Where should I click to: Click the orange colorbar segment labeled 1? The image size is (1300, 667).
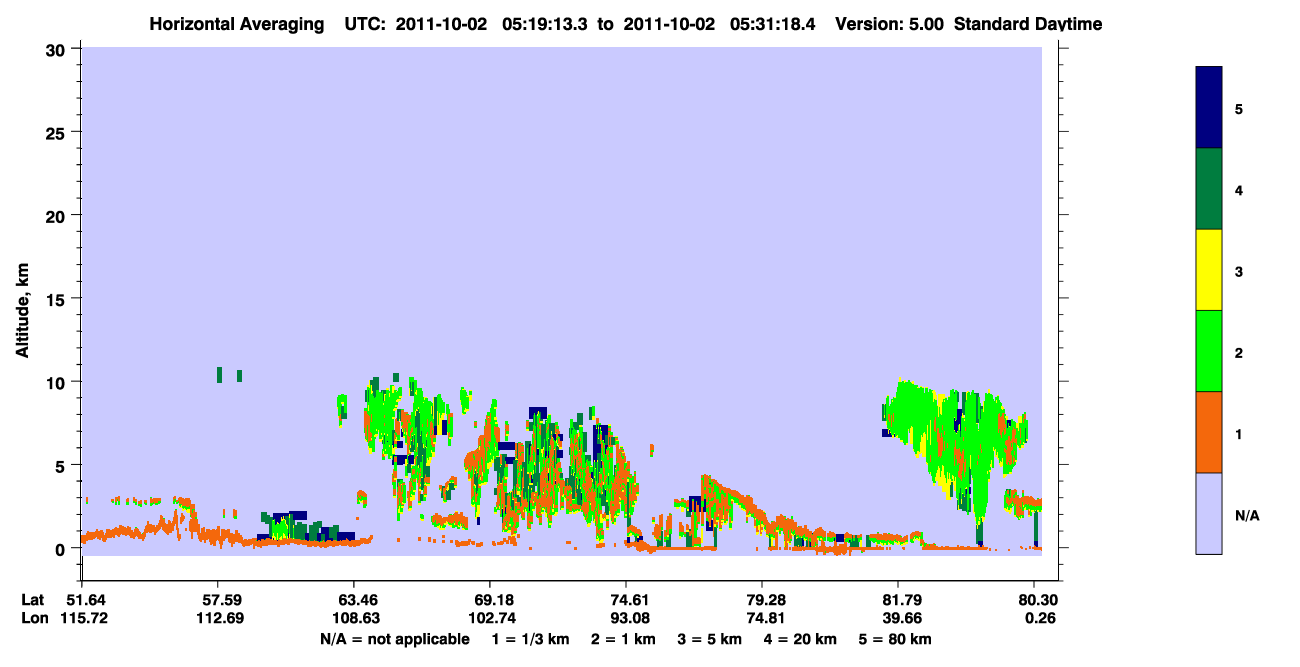(x=1209, y=432)
